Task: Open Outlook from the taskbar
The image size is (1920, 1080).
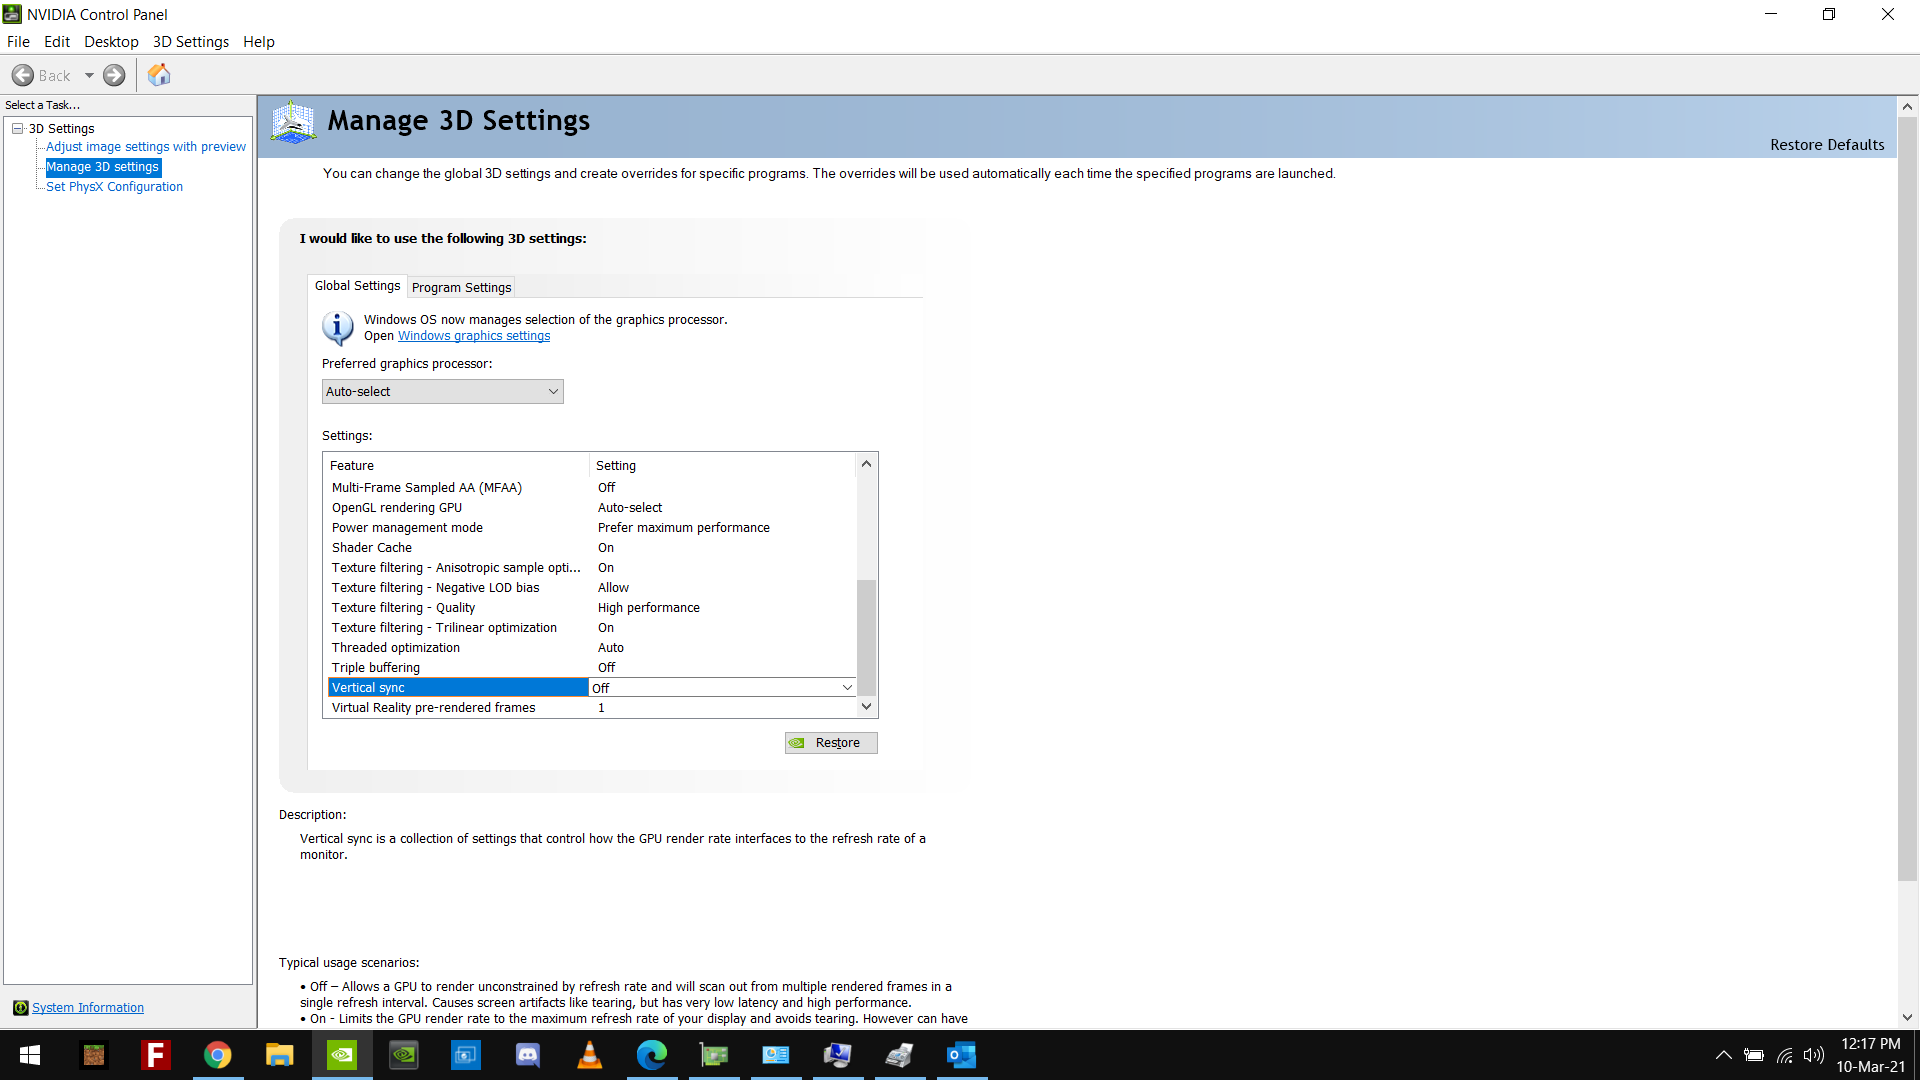Action: 961,1055
